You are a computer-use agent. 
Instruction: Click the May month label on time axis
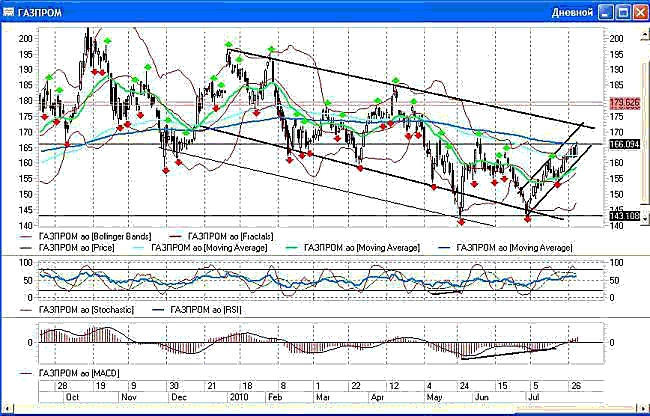[435, 397]
